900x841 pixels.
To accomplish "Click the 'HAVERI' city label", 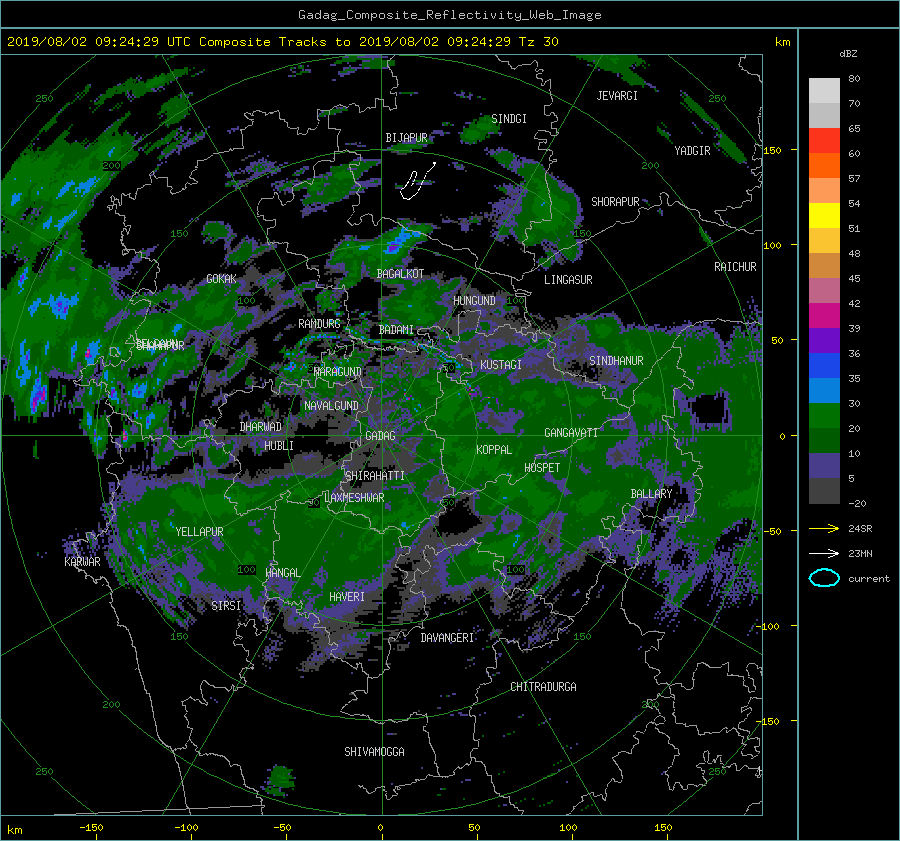I will click(x=347, y=597).
